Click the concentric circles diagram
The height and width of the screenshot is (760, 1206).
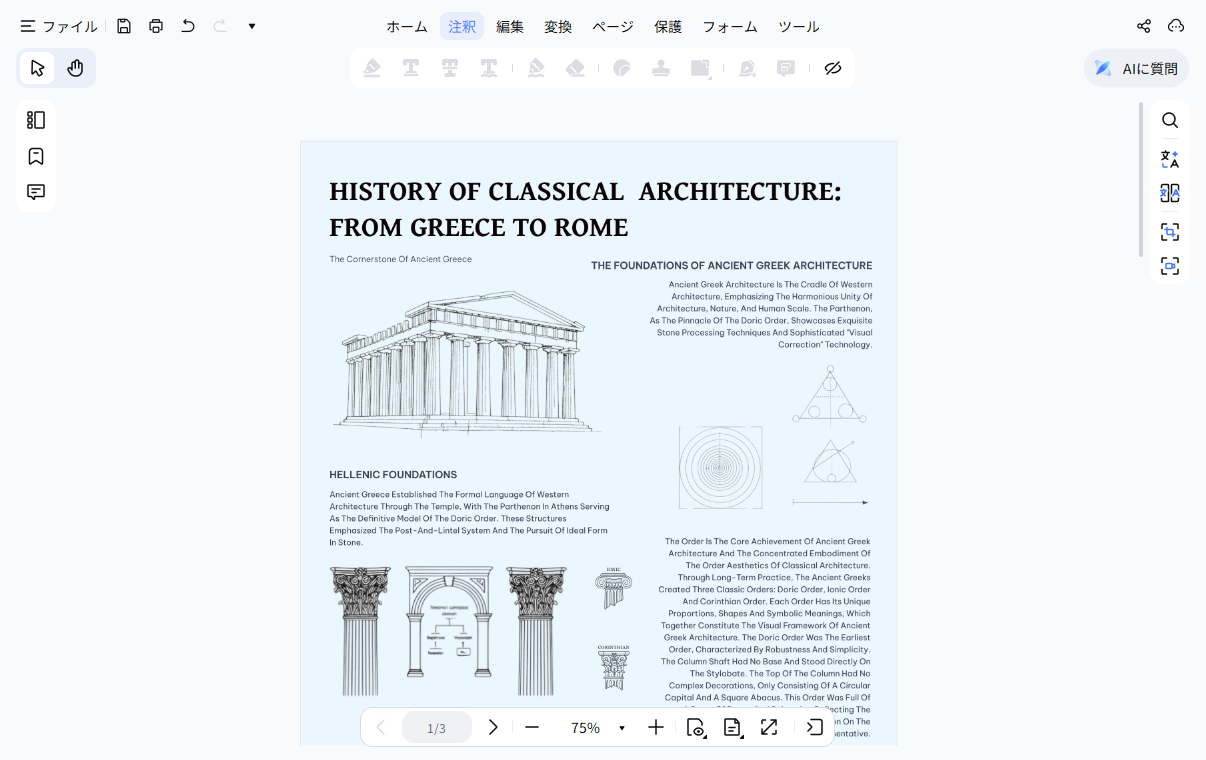click(x=720, y=467)
